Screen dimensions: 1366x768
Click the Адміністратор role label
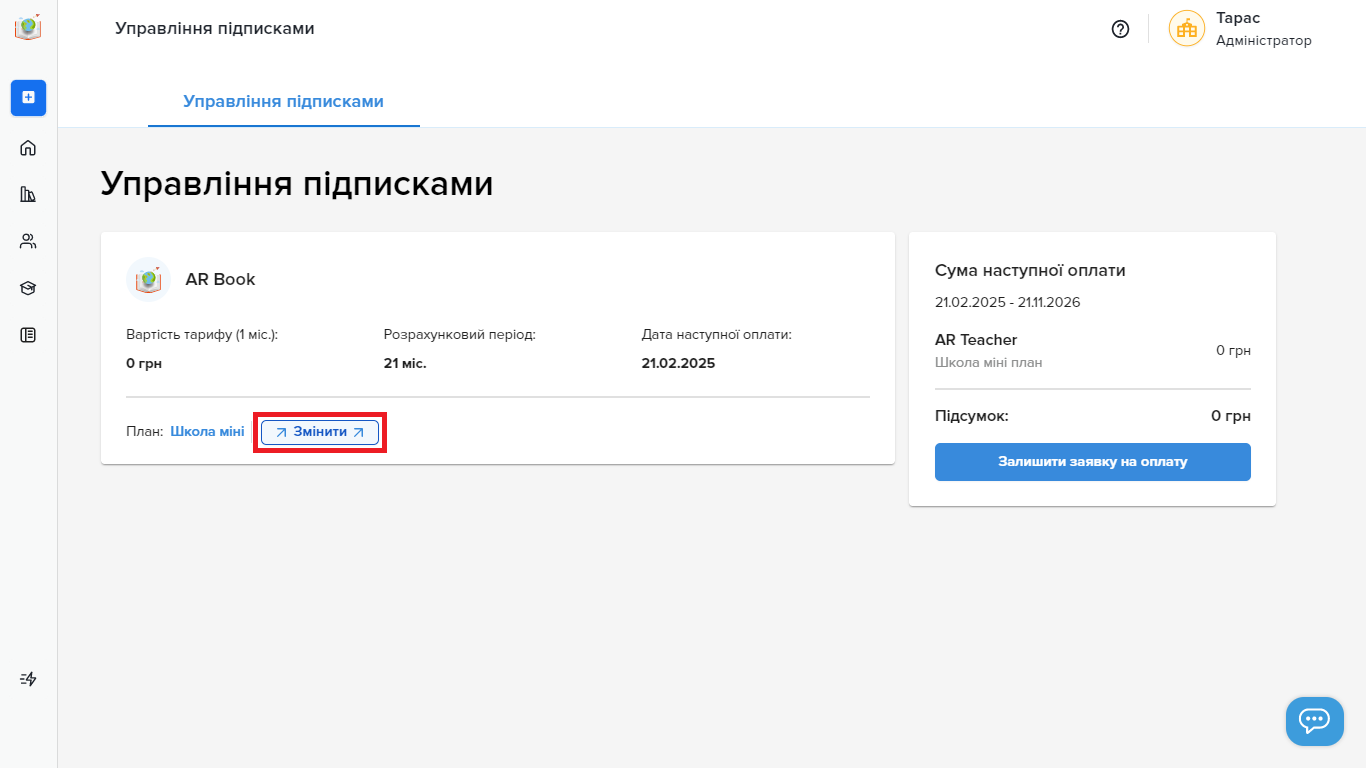click(1263, 41)
